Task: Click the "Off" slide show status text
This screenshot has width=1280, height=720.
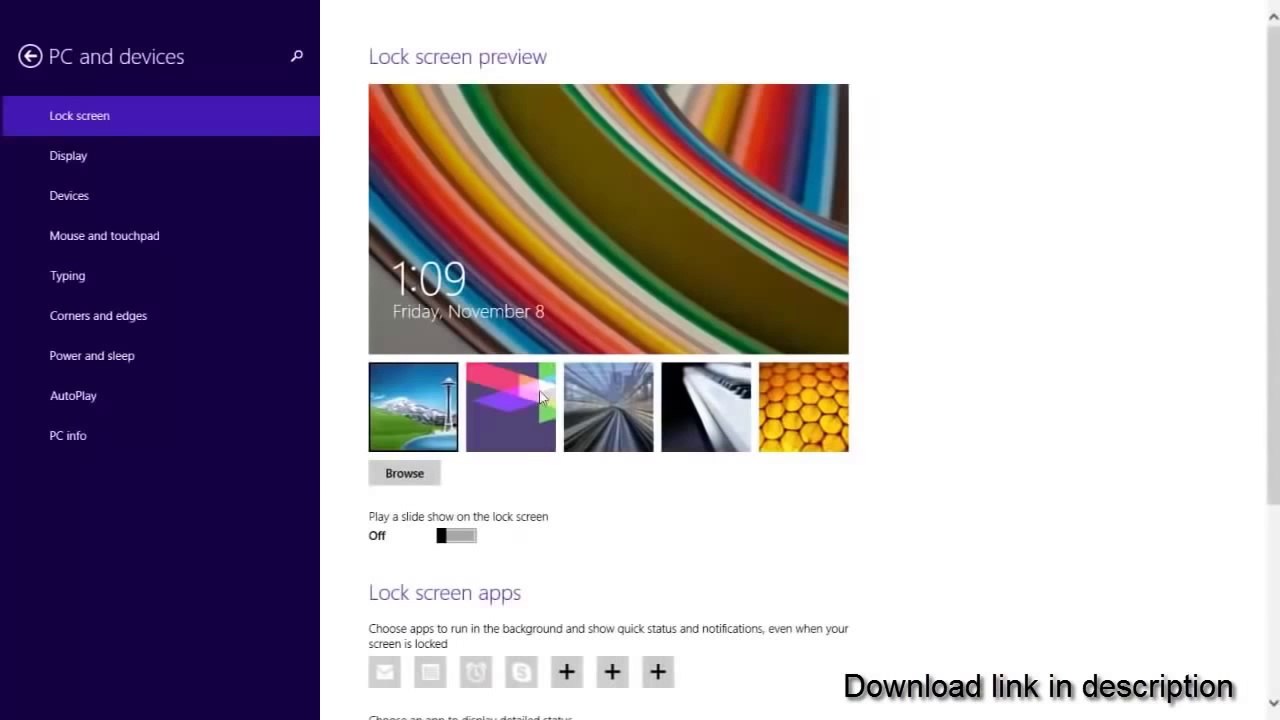Action: click(377, 536)
